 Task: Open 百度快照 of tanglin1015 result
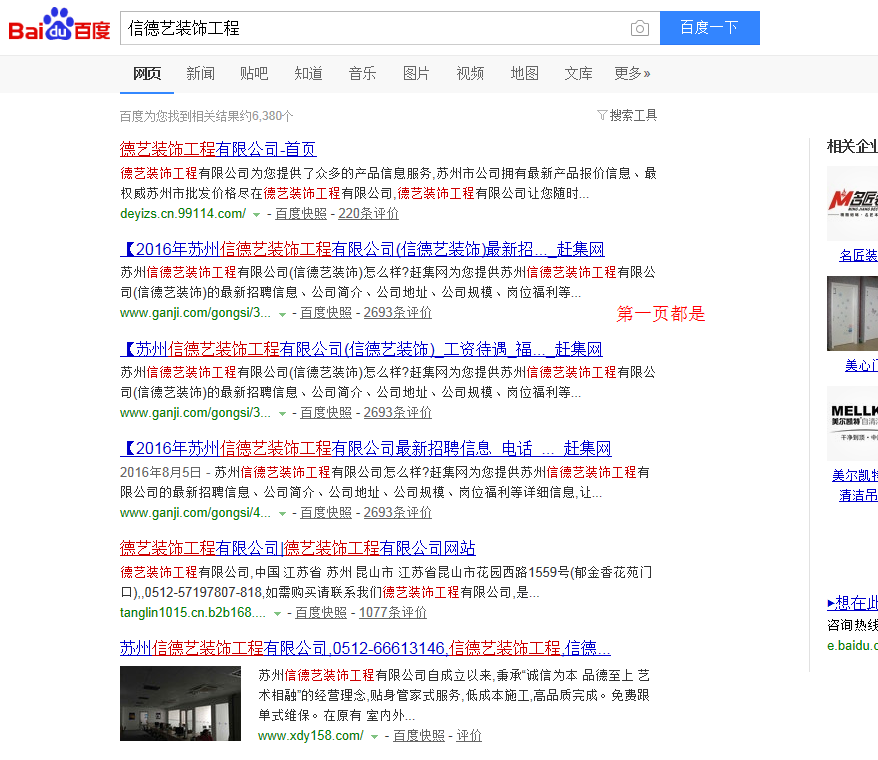pyautogui.click(x=321, y=613)
